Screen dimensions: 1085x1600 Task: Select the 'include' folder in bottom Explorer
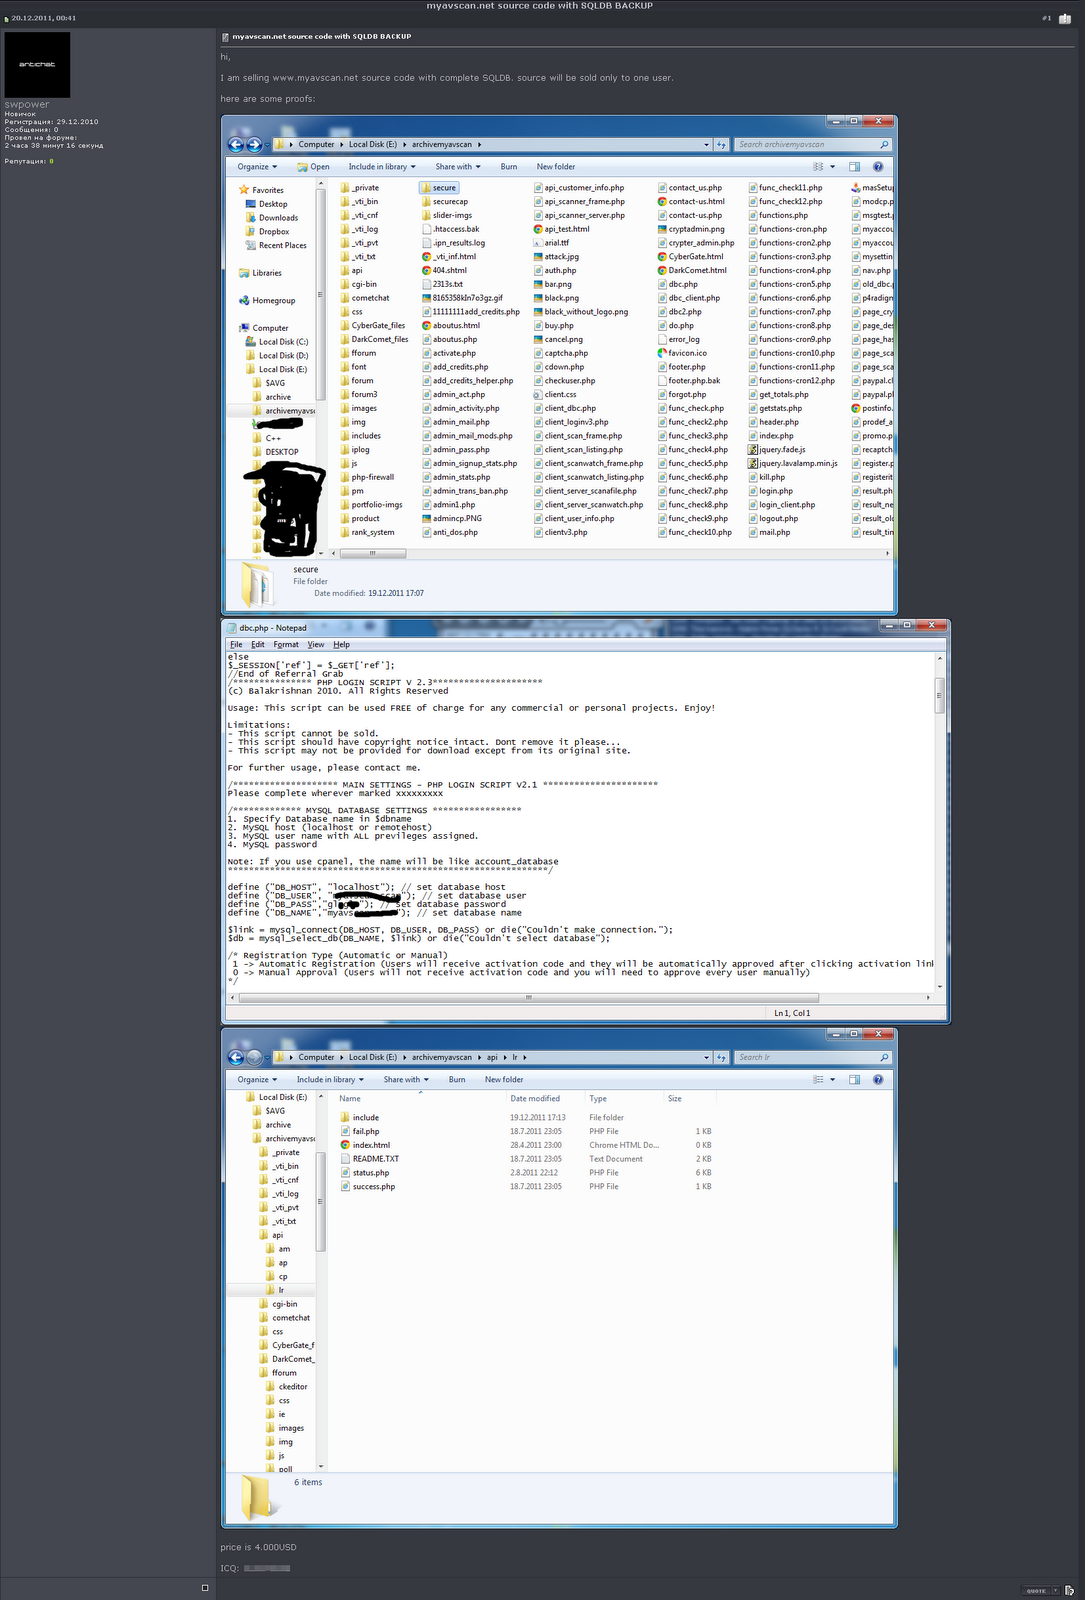[360, 1118]
